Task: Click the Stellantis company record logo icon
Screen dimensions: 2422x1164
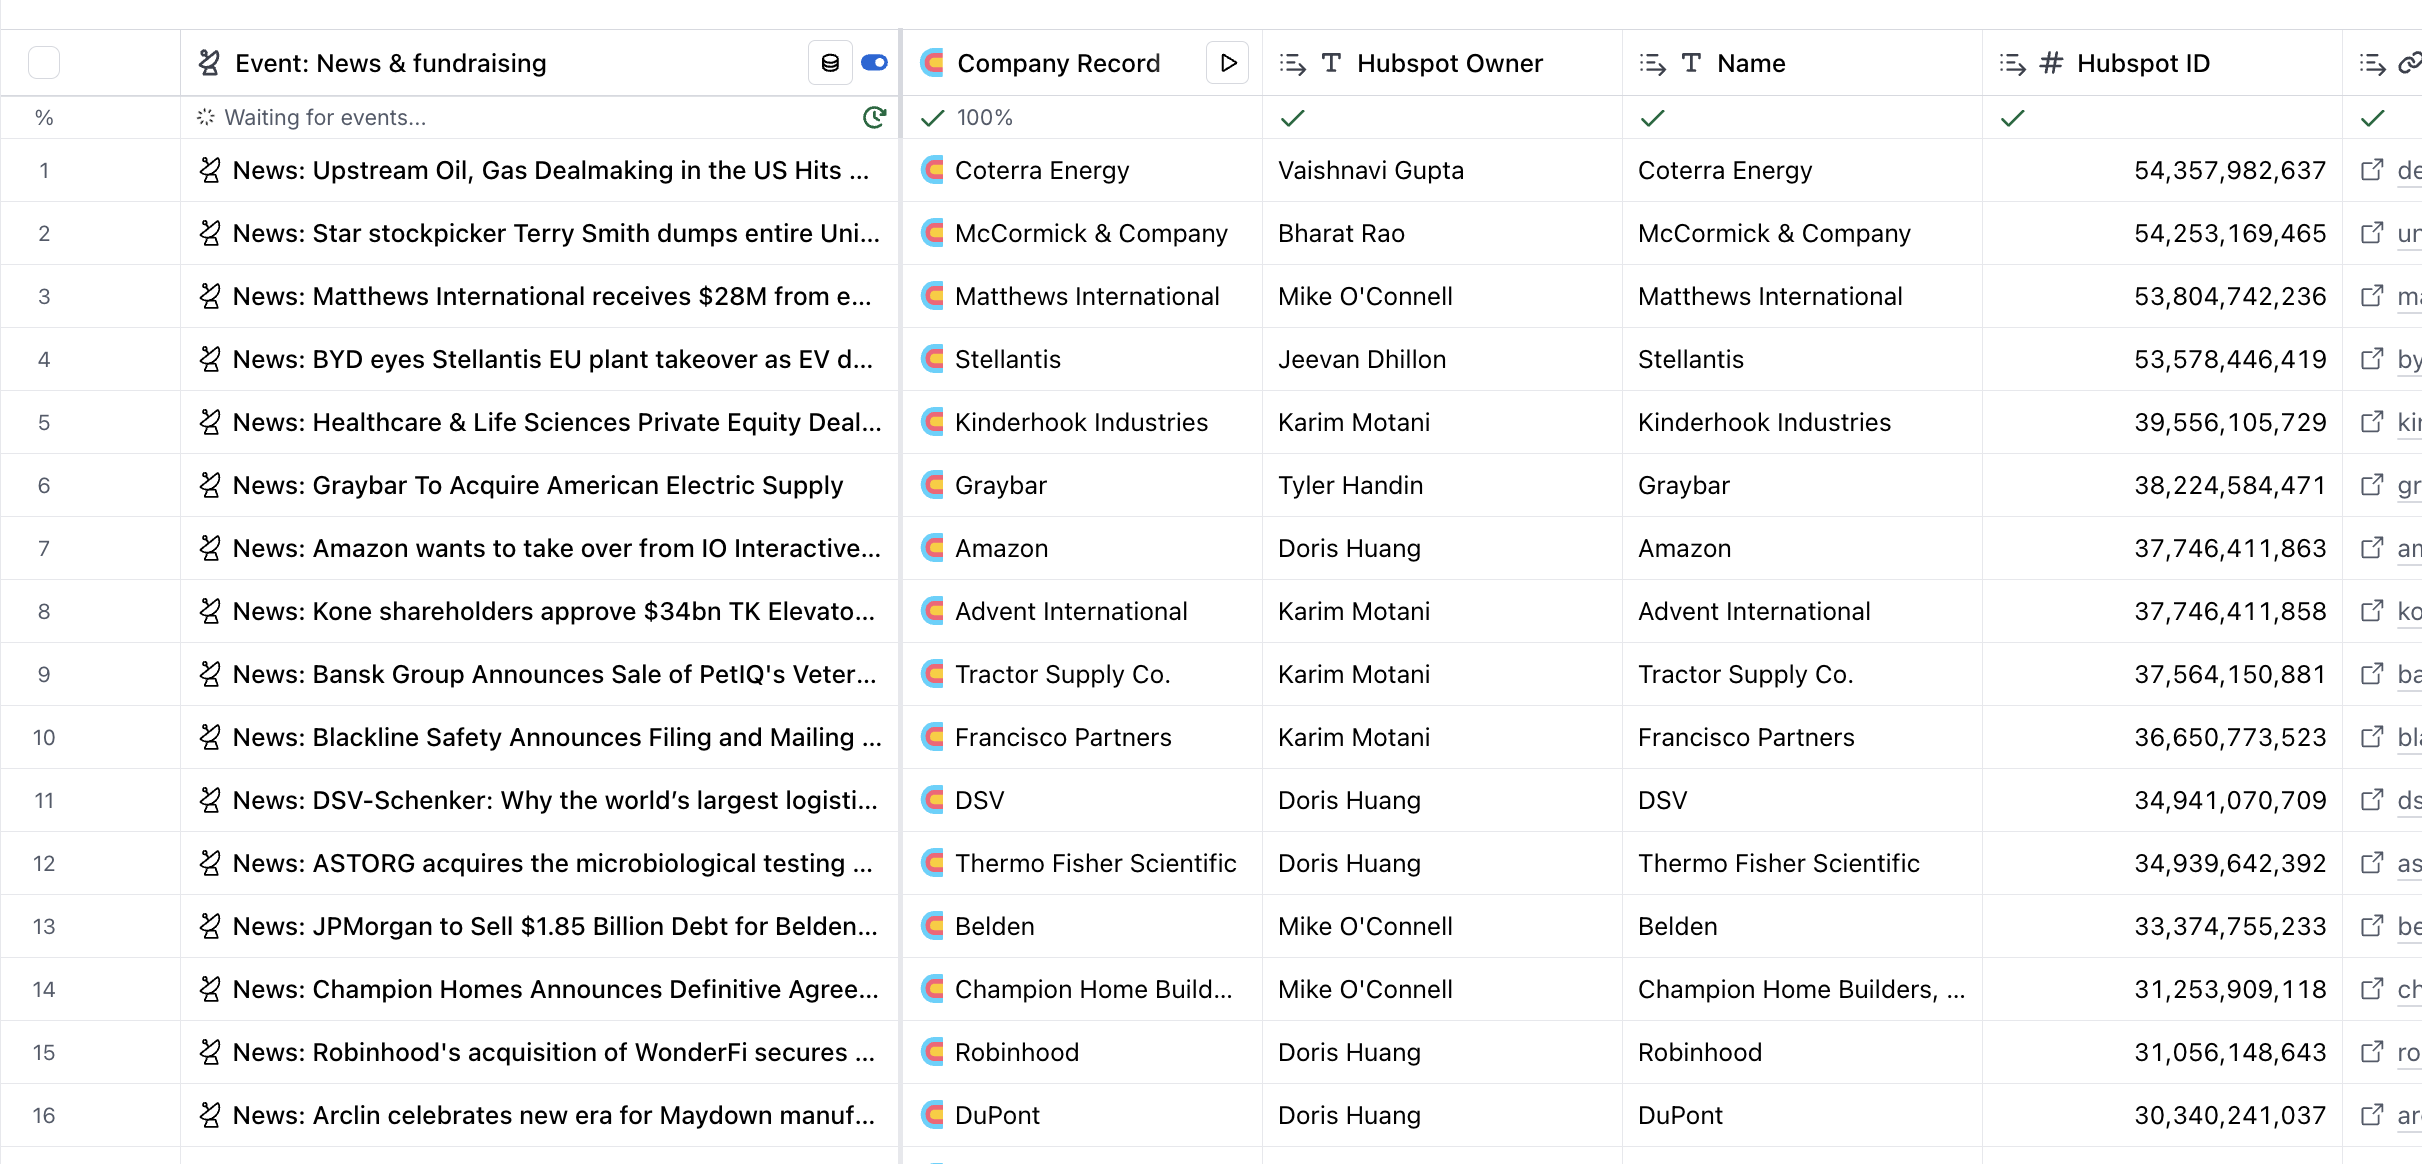Action: [x=933, y=359]
